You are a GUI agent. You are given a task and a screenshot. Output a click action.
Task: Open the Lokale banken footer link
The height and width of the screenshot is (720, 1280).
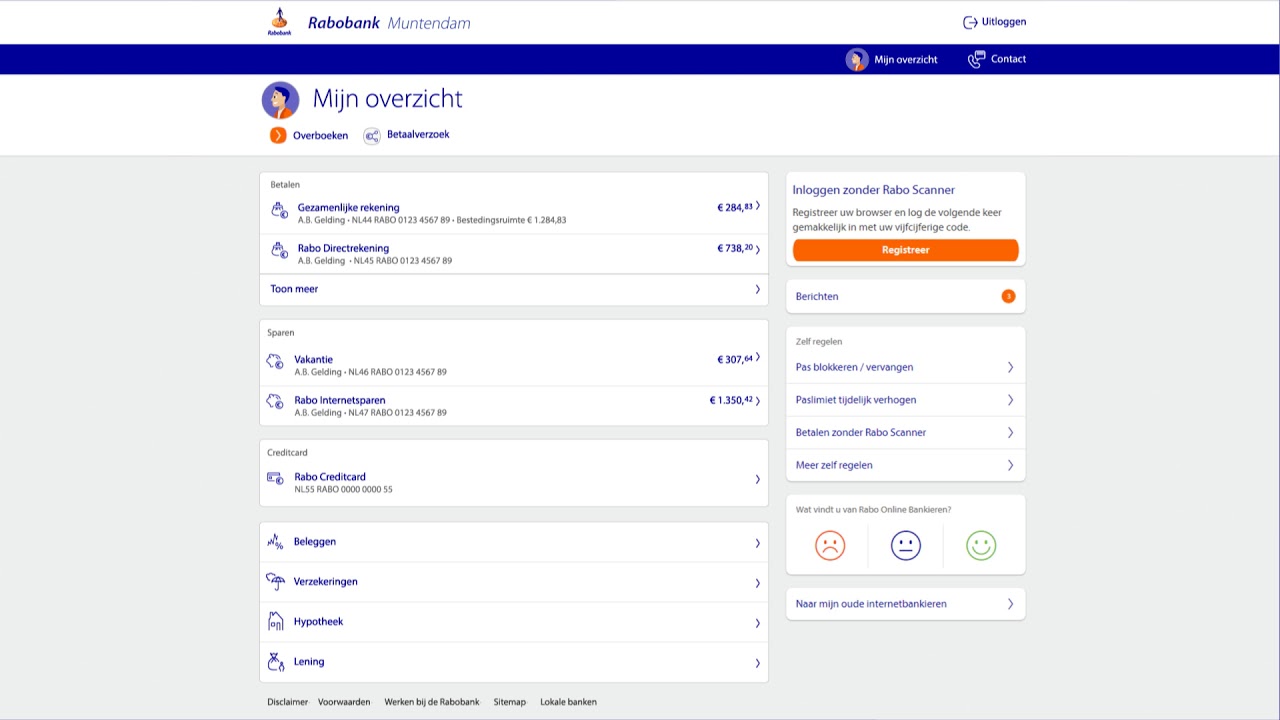(x=568, y=702)
